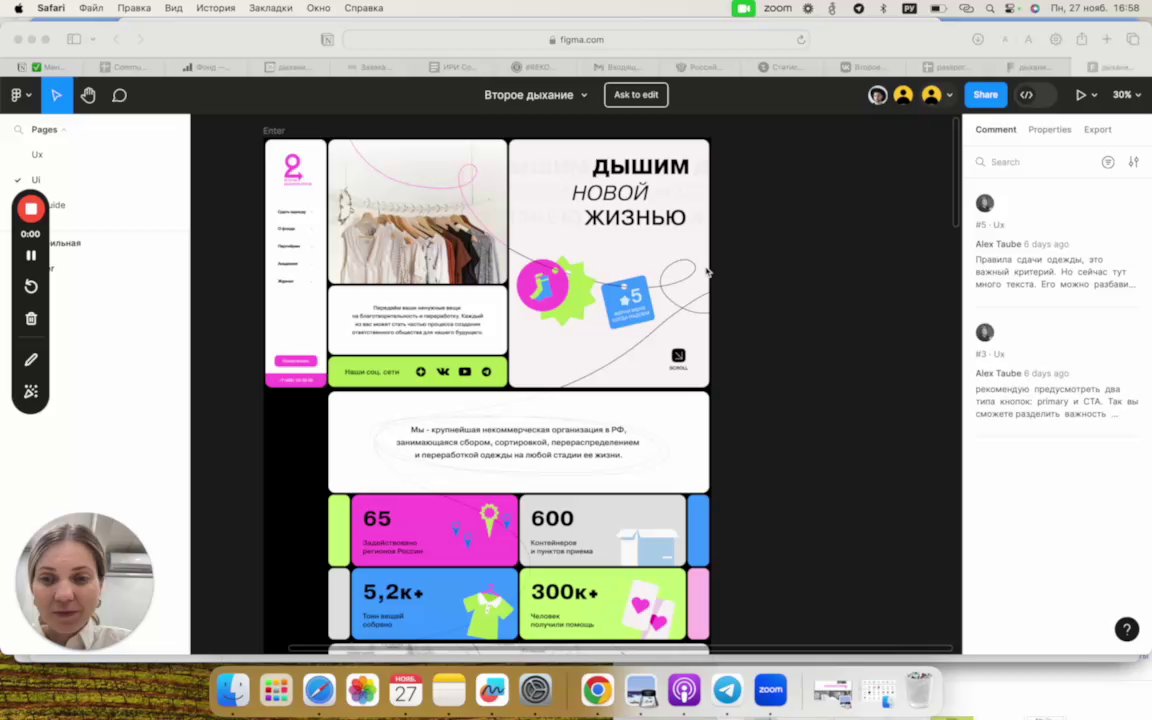Switch to the Properties tab
The height and width of the screenshot is (720, 1152).
pos(1049,129)
